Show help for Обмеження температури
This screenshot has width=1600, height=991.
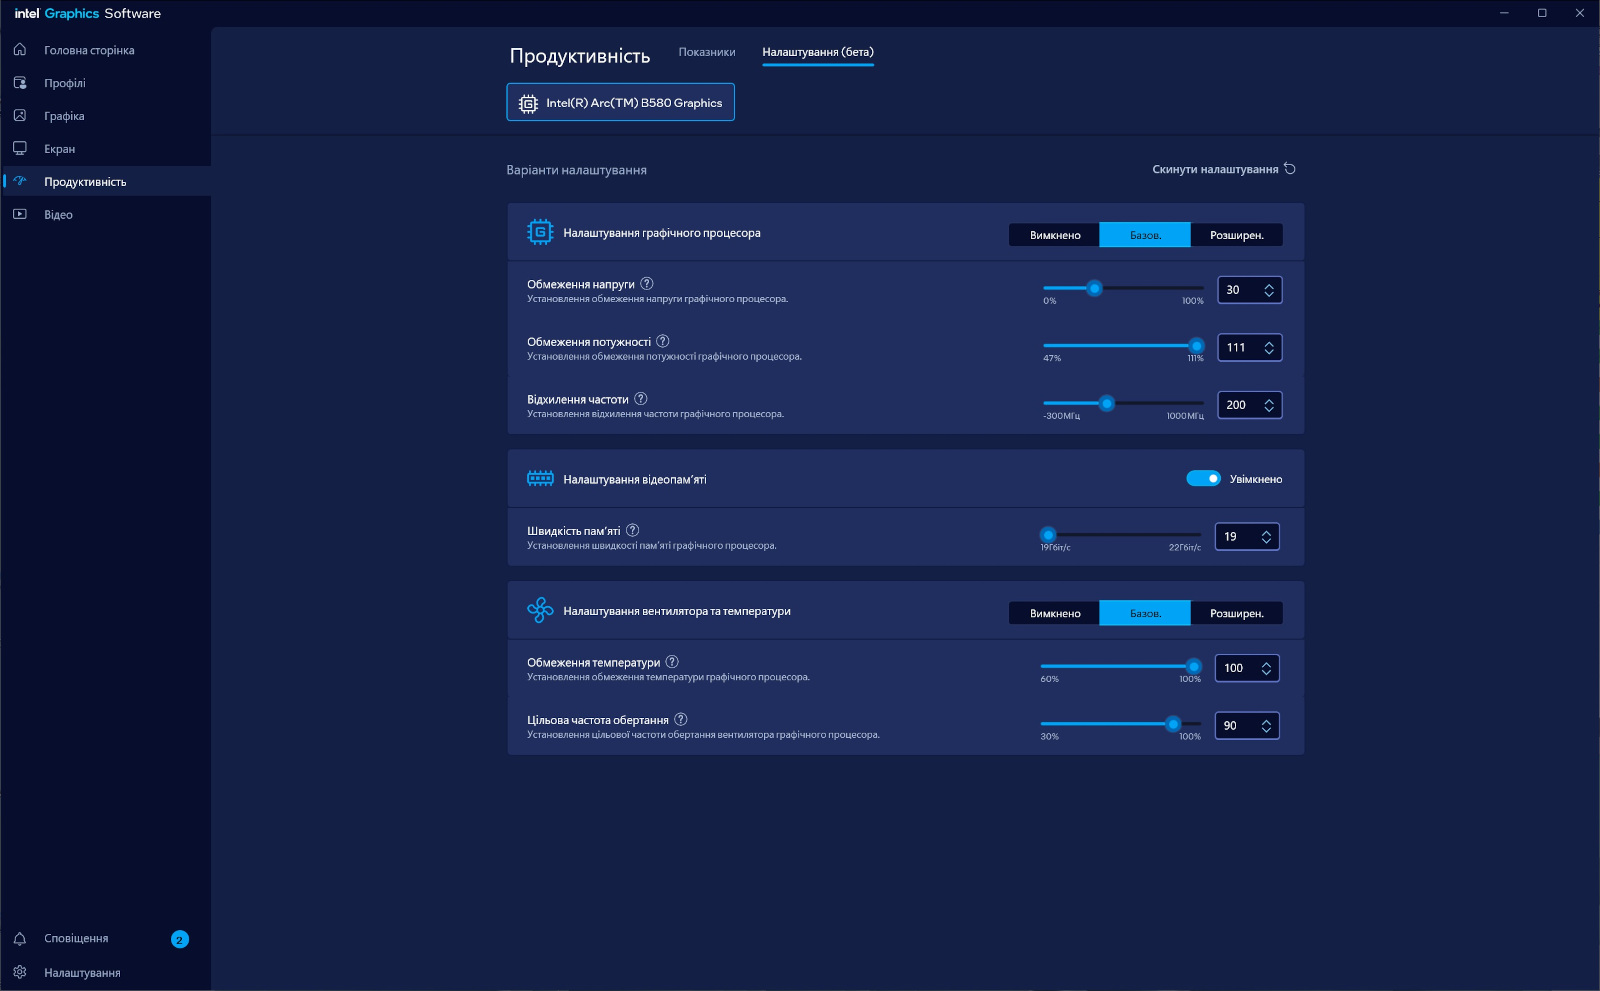(672, 662)
